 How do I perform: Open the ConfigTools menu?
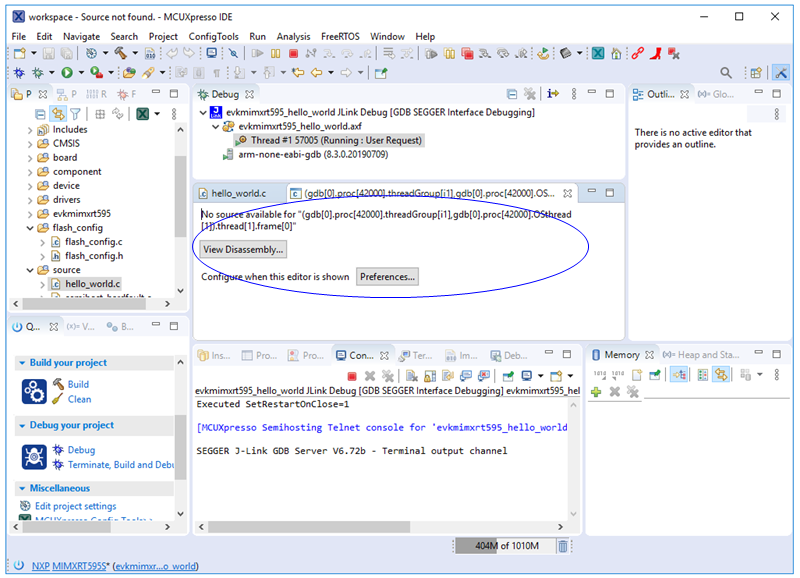click(x=213, y=36)
